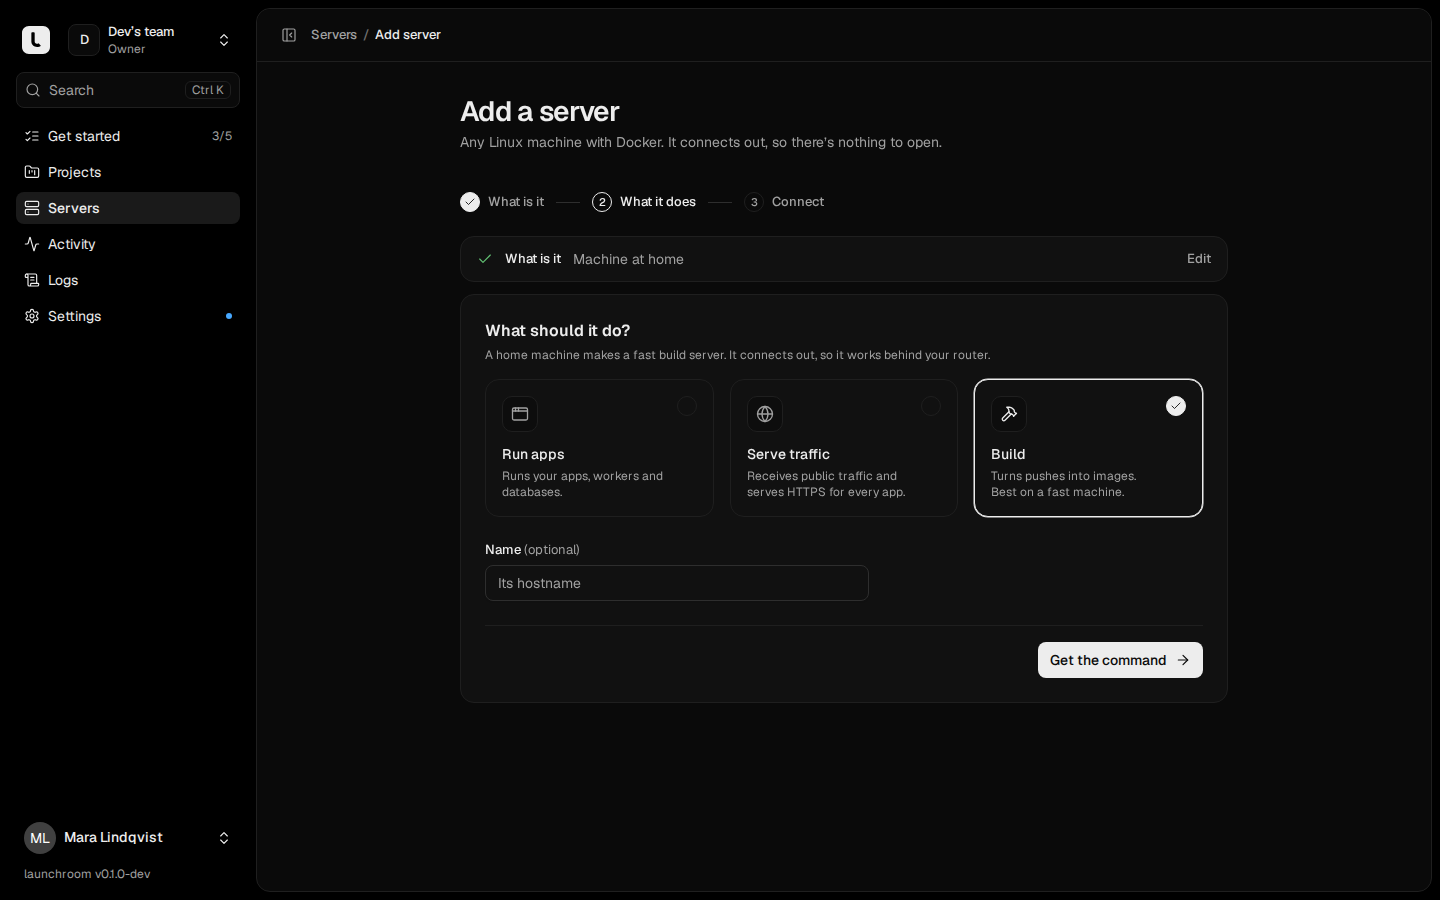Click the Get the command button

[1120, 660]
